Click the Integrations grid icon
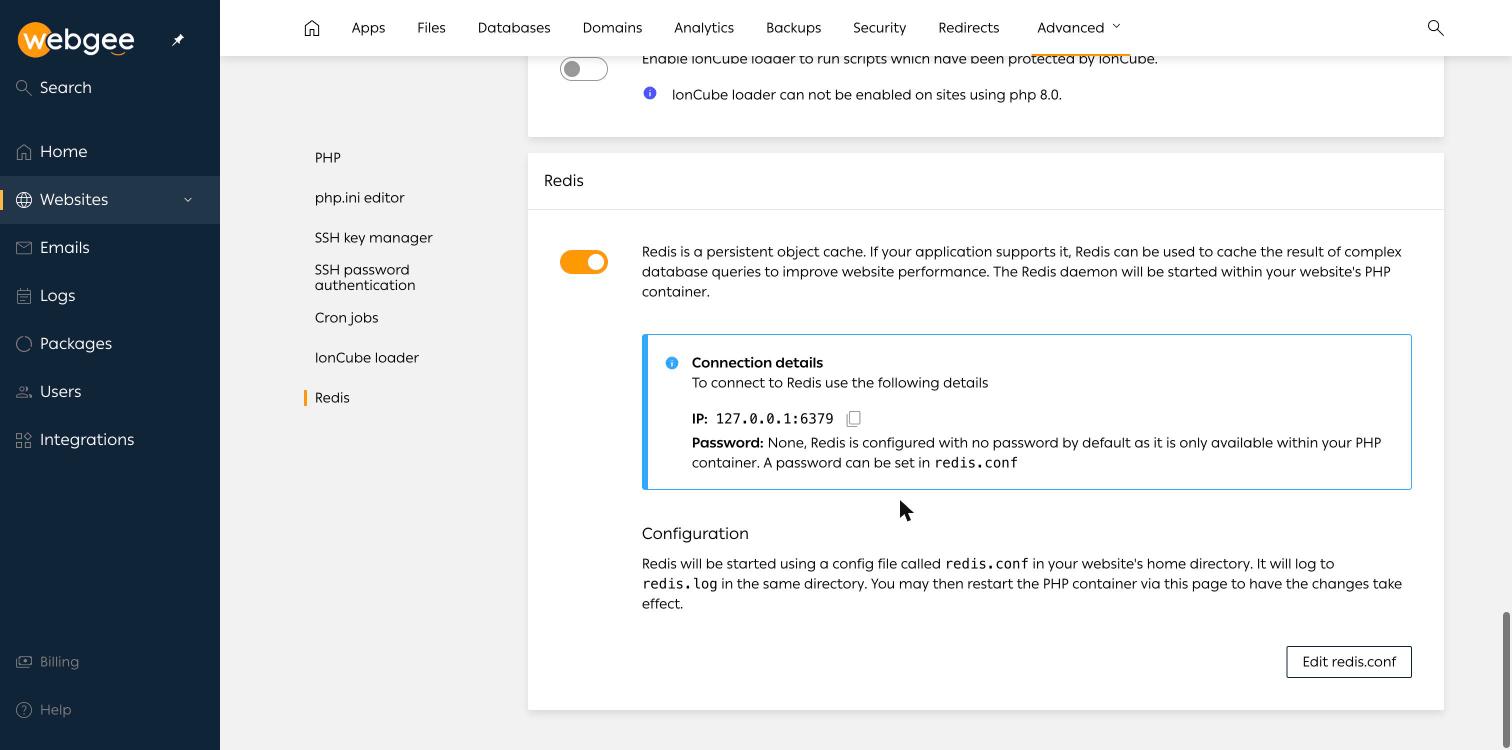Viewport: 1512px width, 750px height. [24, 440]
